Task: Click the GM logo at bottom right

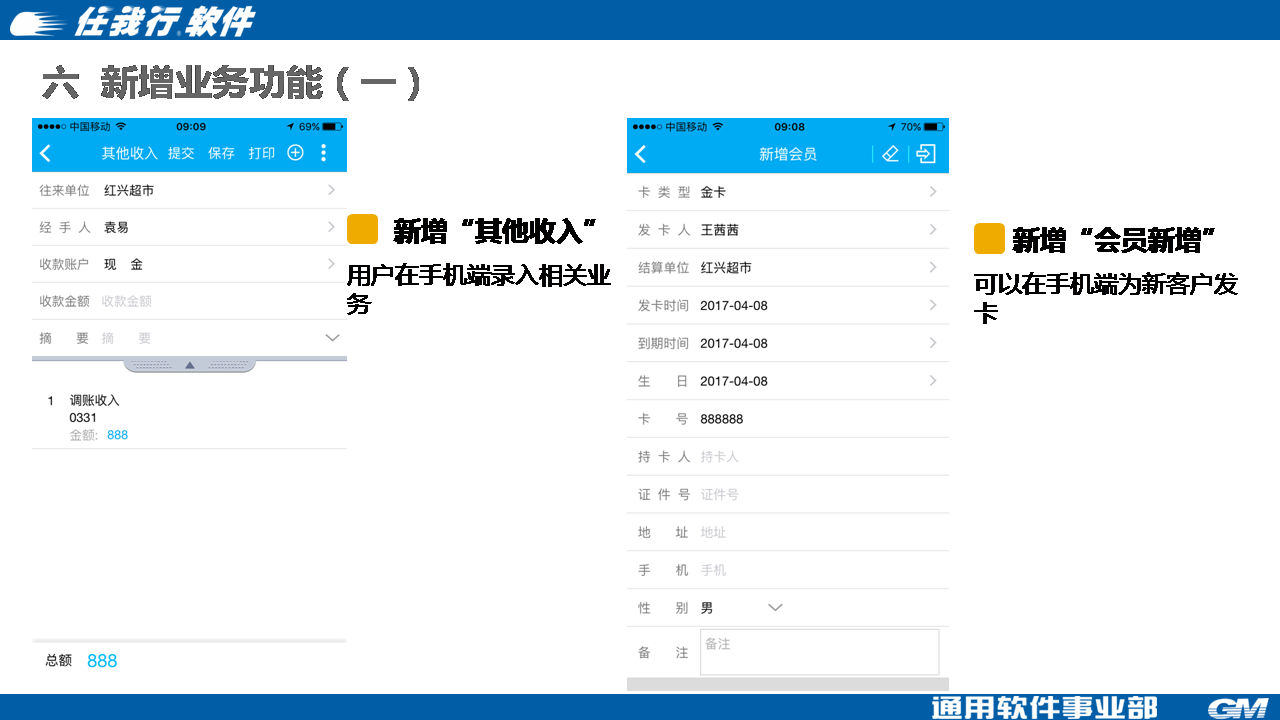Action: [x=1237, y=708]
